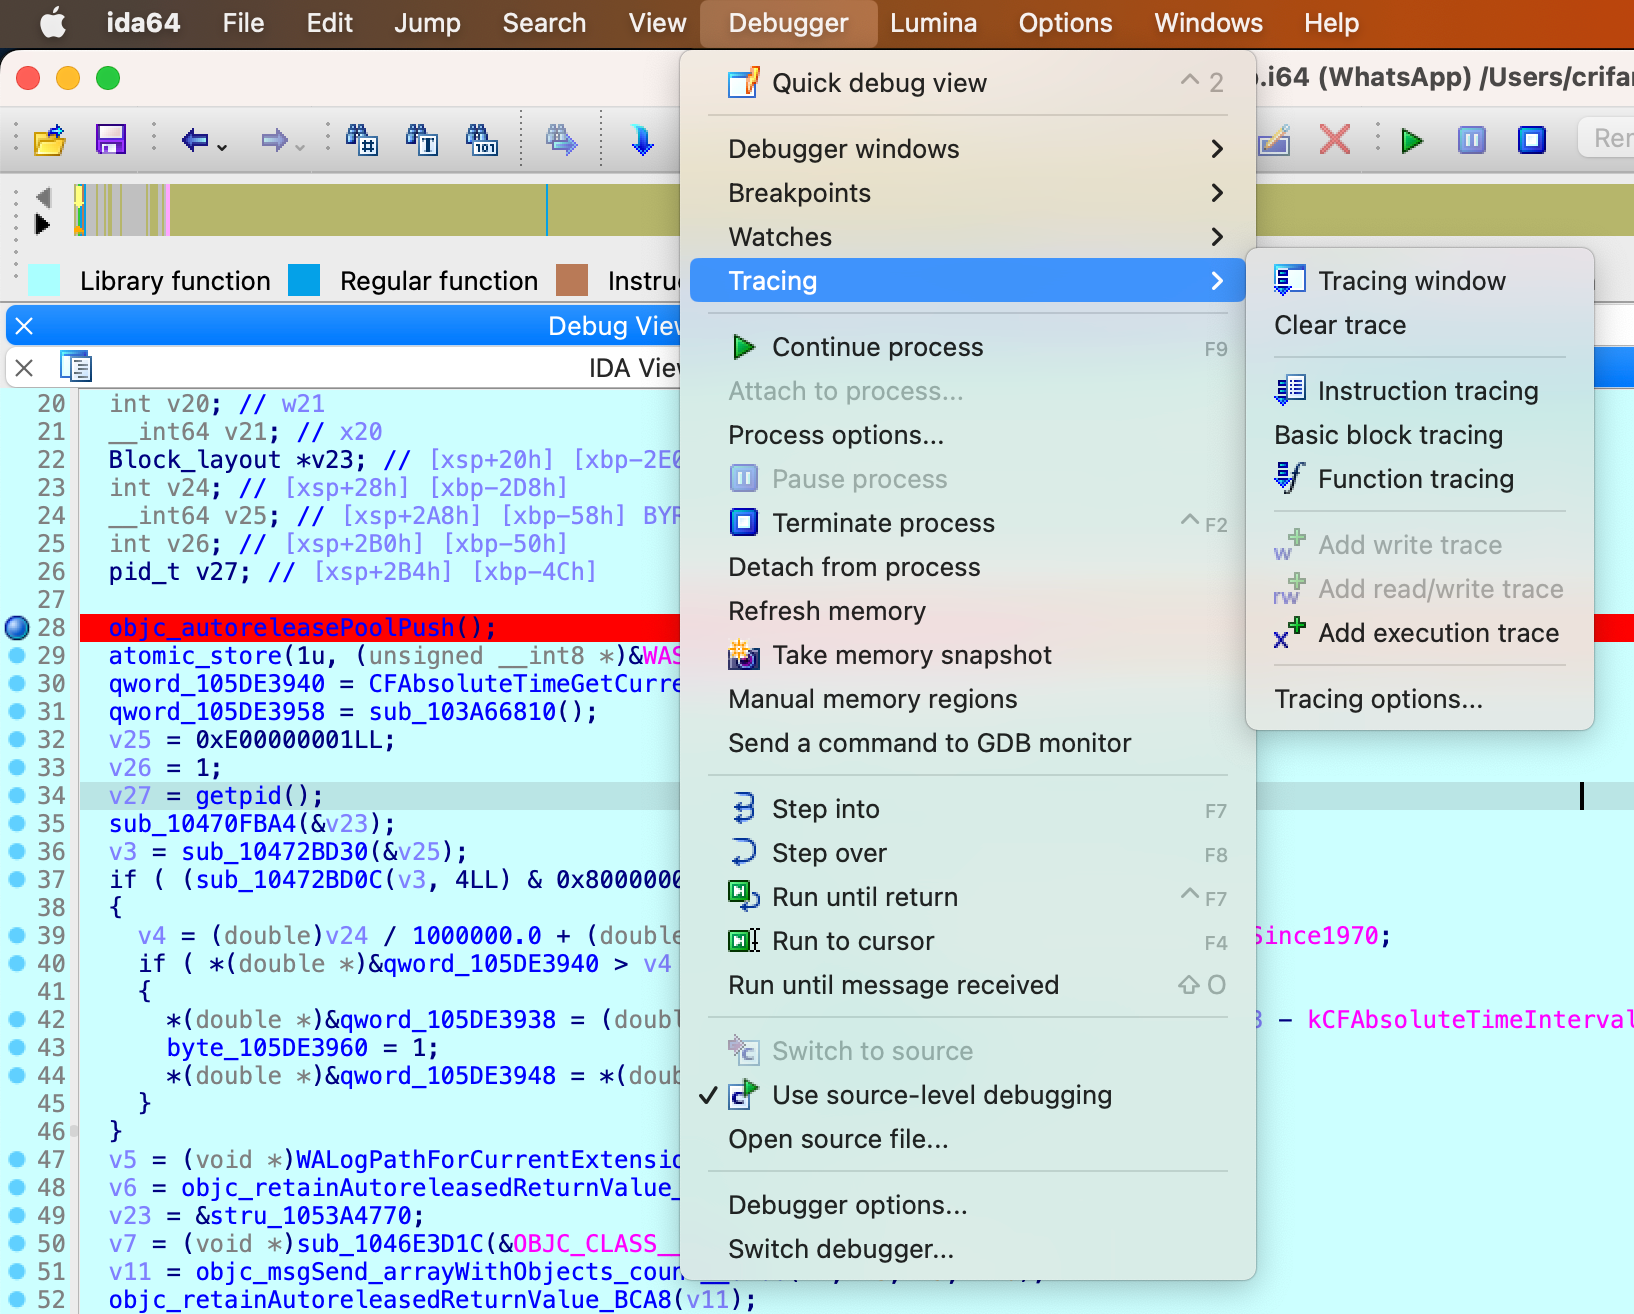This screenshot has width=1634, height=1314.
Task: Click the binoculars binary 101 search icon
Action: pyautogui.click(x=482, y=140)
